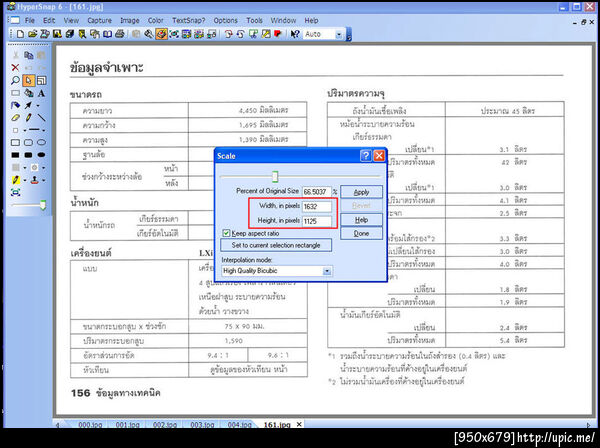Click the Scale percent slider handle

(x=275, y=176)
